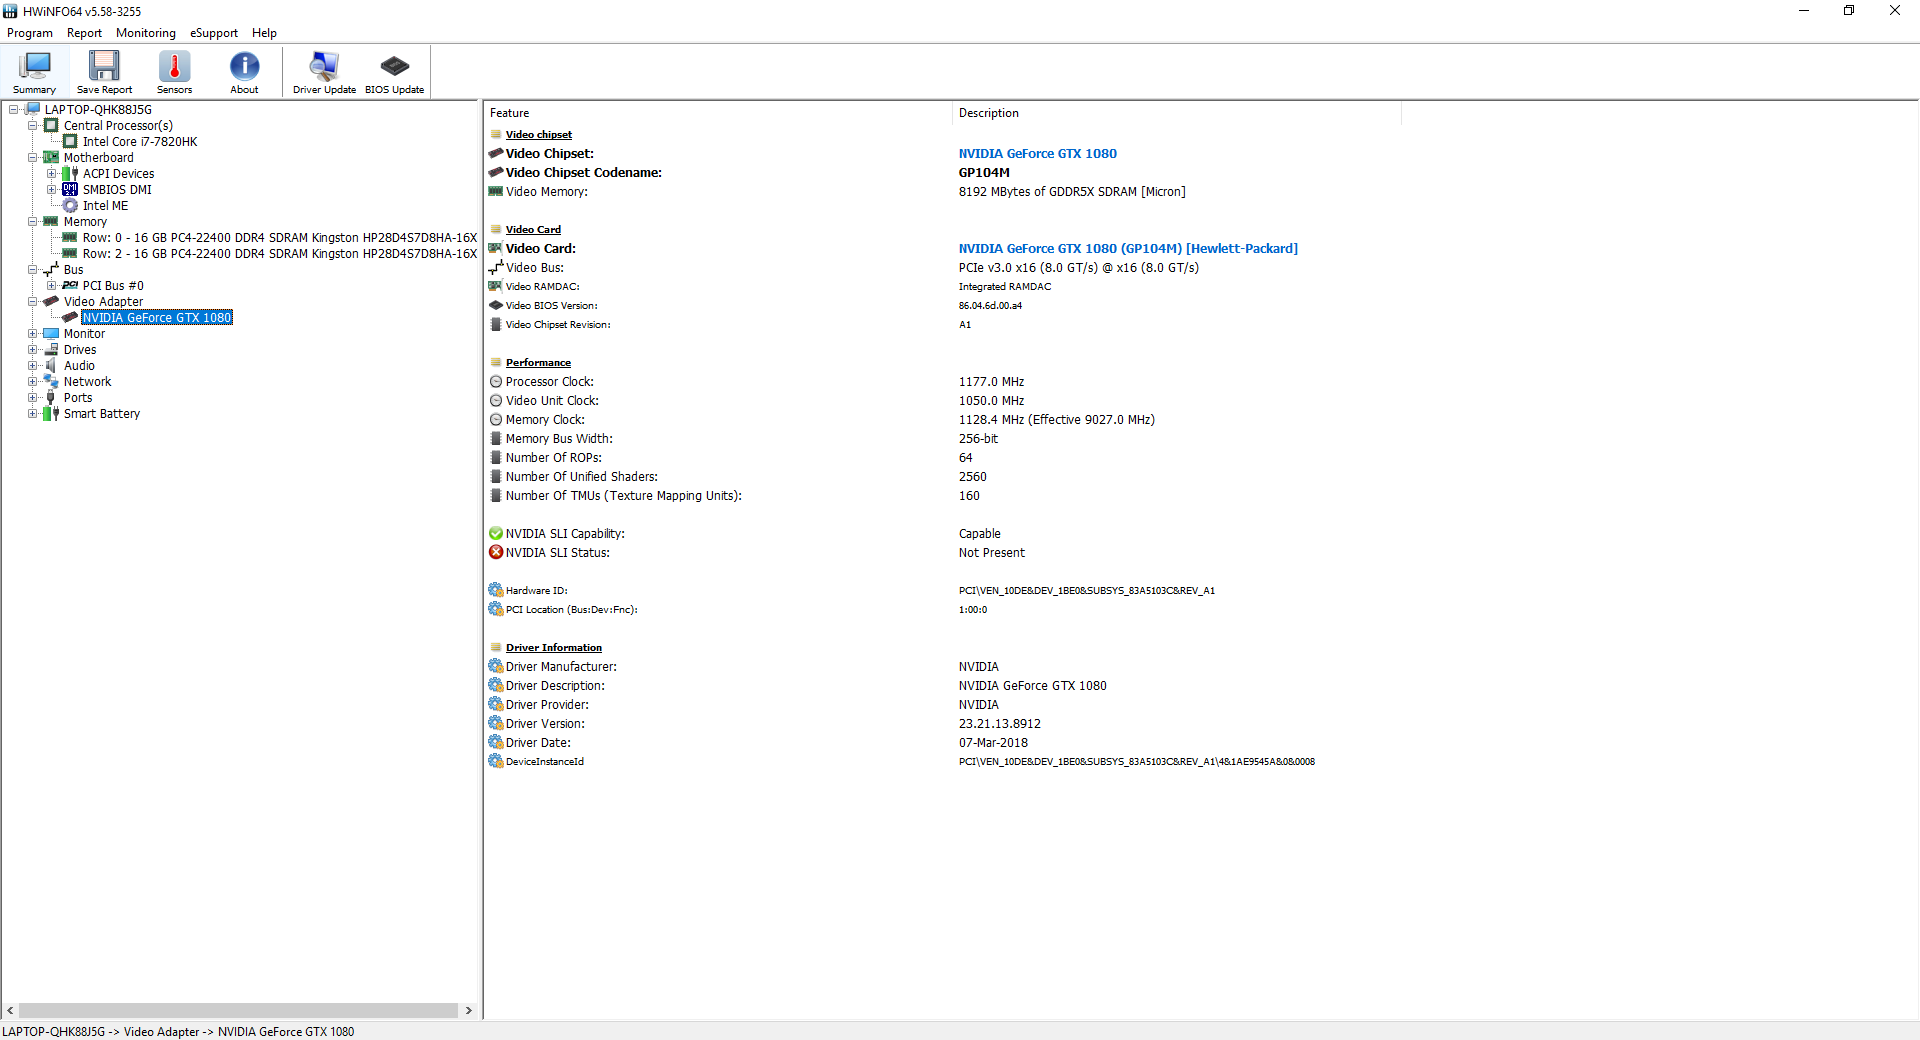Select the Motherboard tree icon
This screenshot has height=1040, width=1920.
tap(51, 158)
